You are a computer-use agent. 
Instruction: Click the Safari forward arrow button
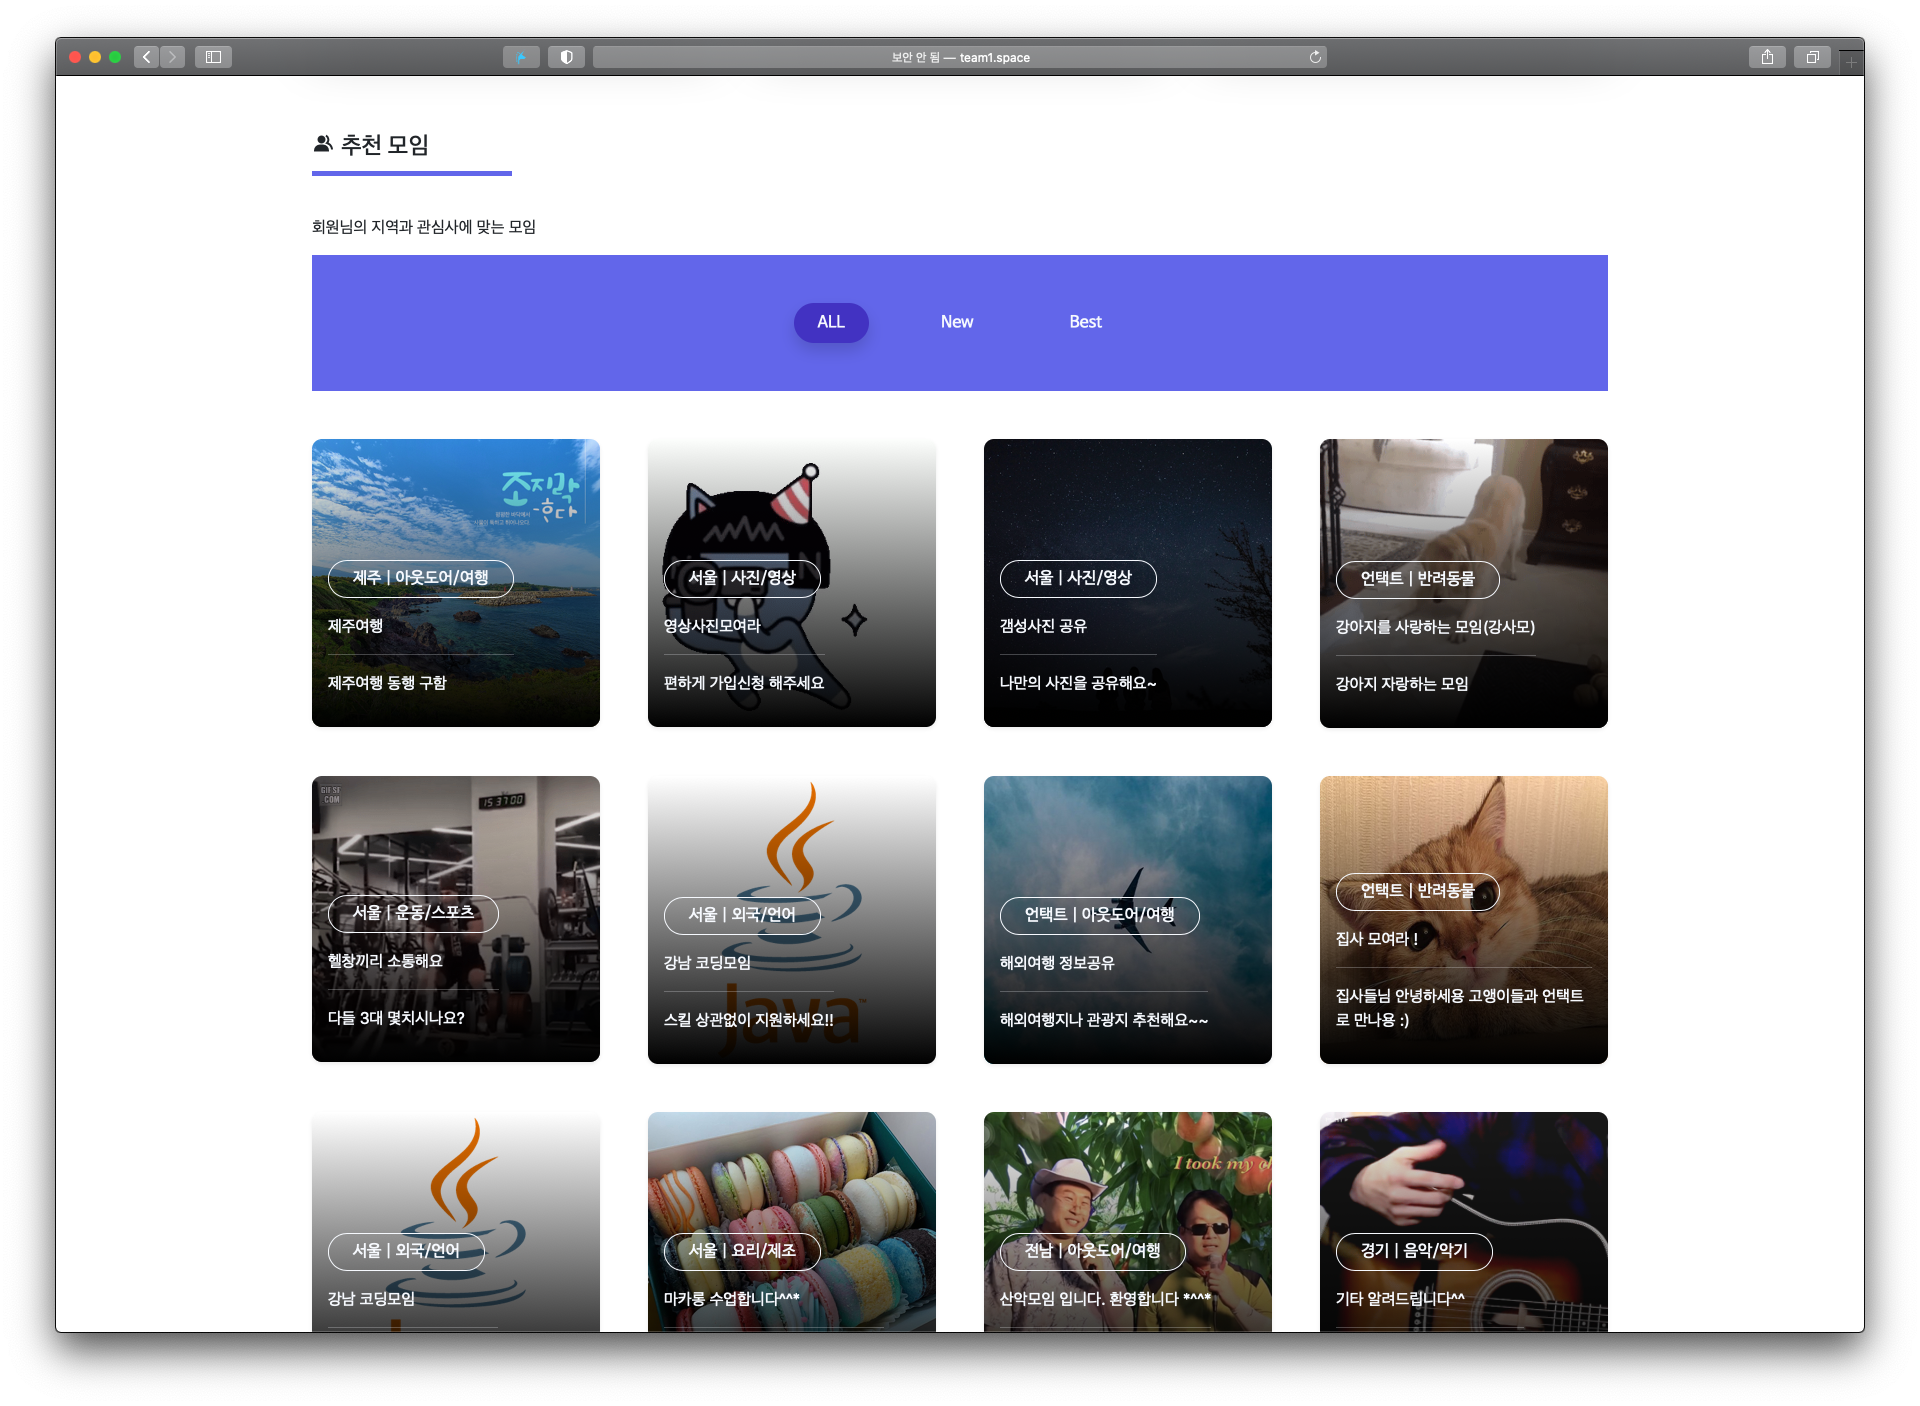coord(172,57)
